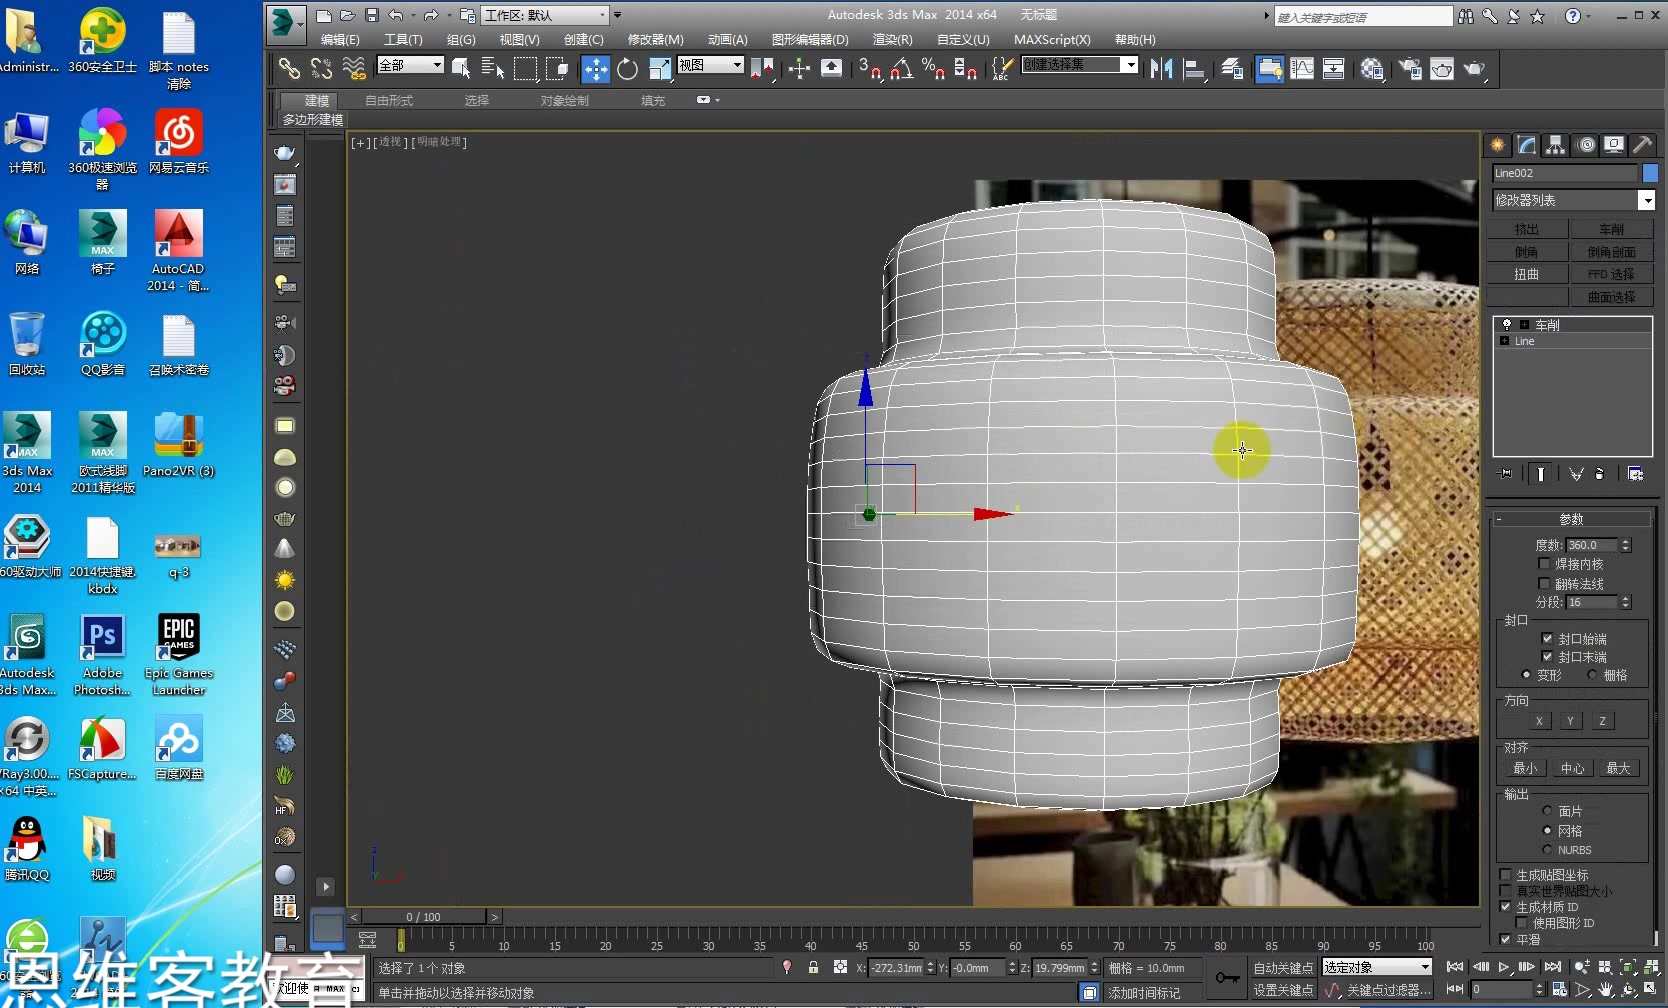Viewport: 1668px width, 1008px height.
Task: Delete the modifier using the trash icon
Action: [1600, 475]
